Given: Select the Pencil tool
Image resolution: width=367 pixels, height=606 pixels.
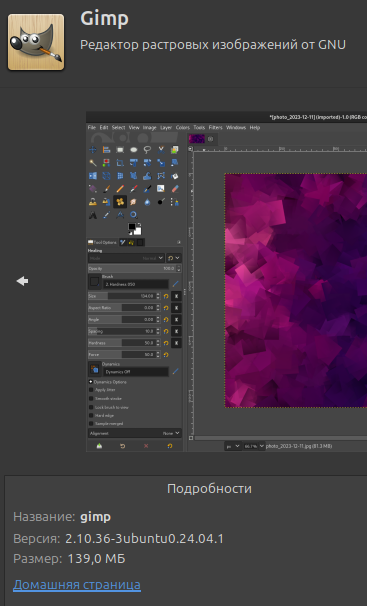Looking at the screenshot, I should (120, 189).
